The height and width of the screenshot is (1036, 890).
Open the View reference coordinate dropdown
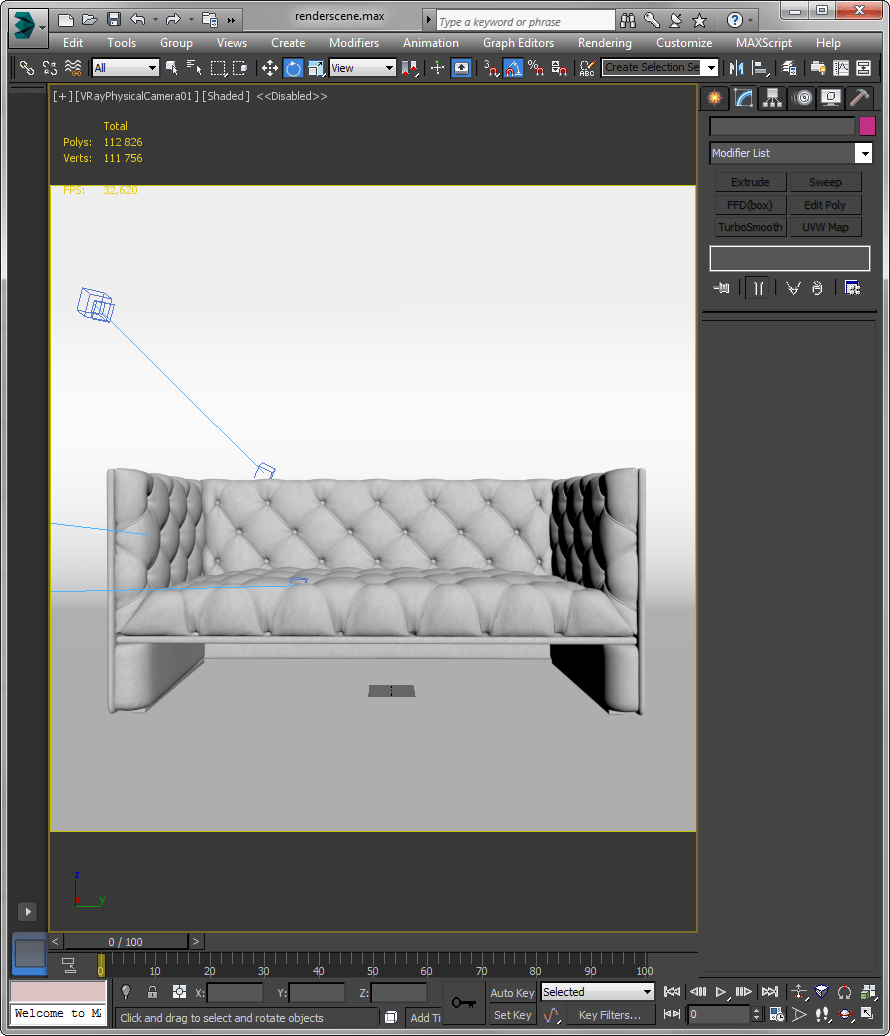pos(362,68)
